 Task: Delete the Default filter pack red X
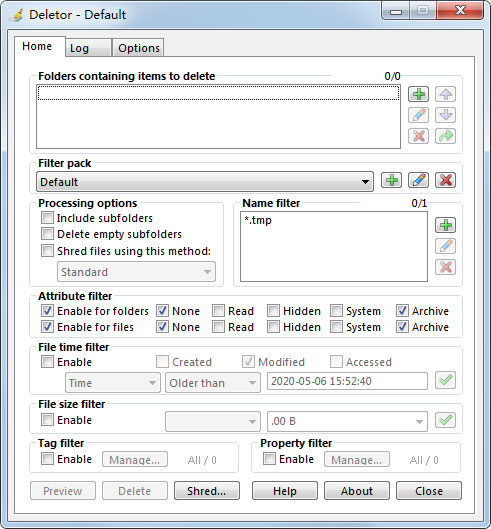[x=445, y=180]
